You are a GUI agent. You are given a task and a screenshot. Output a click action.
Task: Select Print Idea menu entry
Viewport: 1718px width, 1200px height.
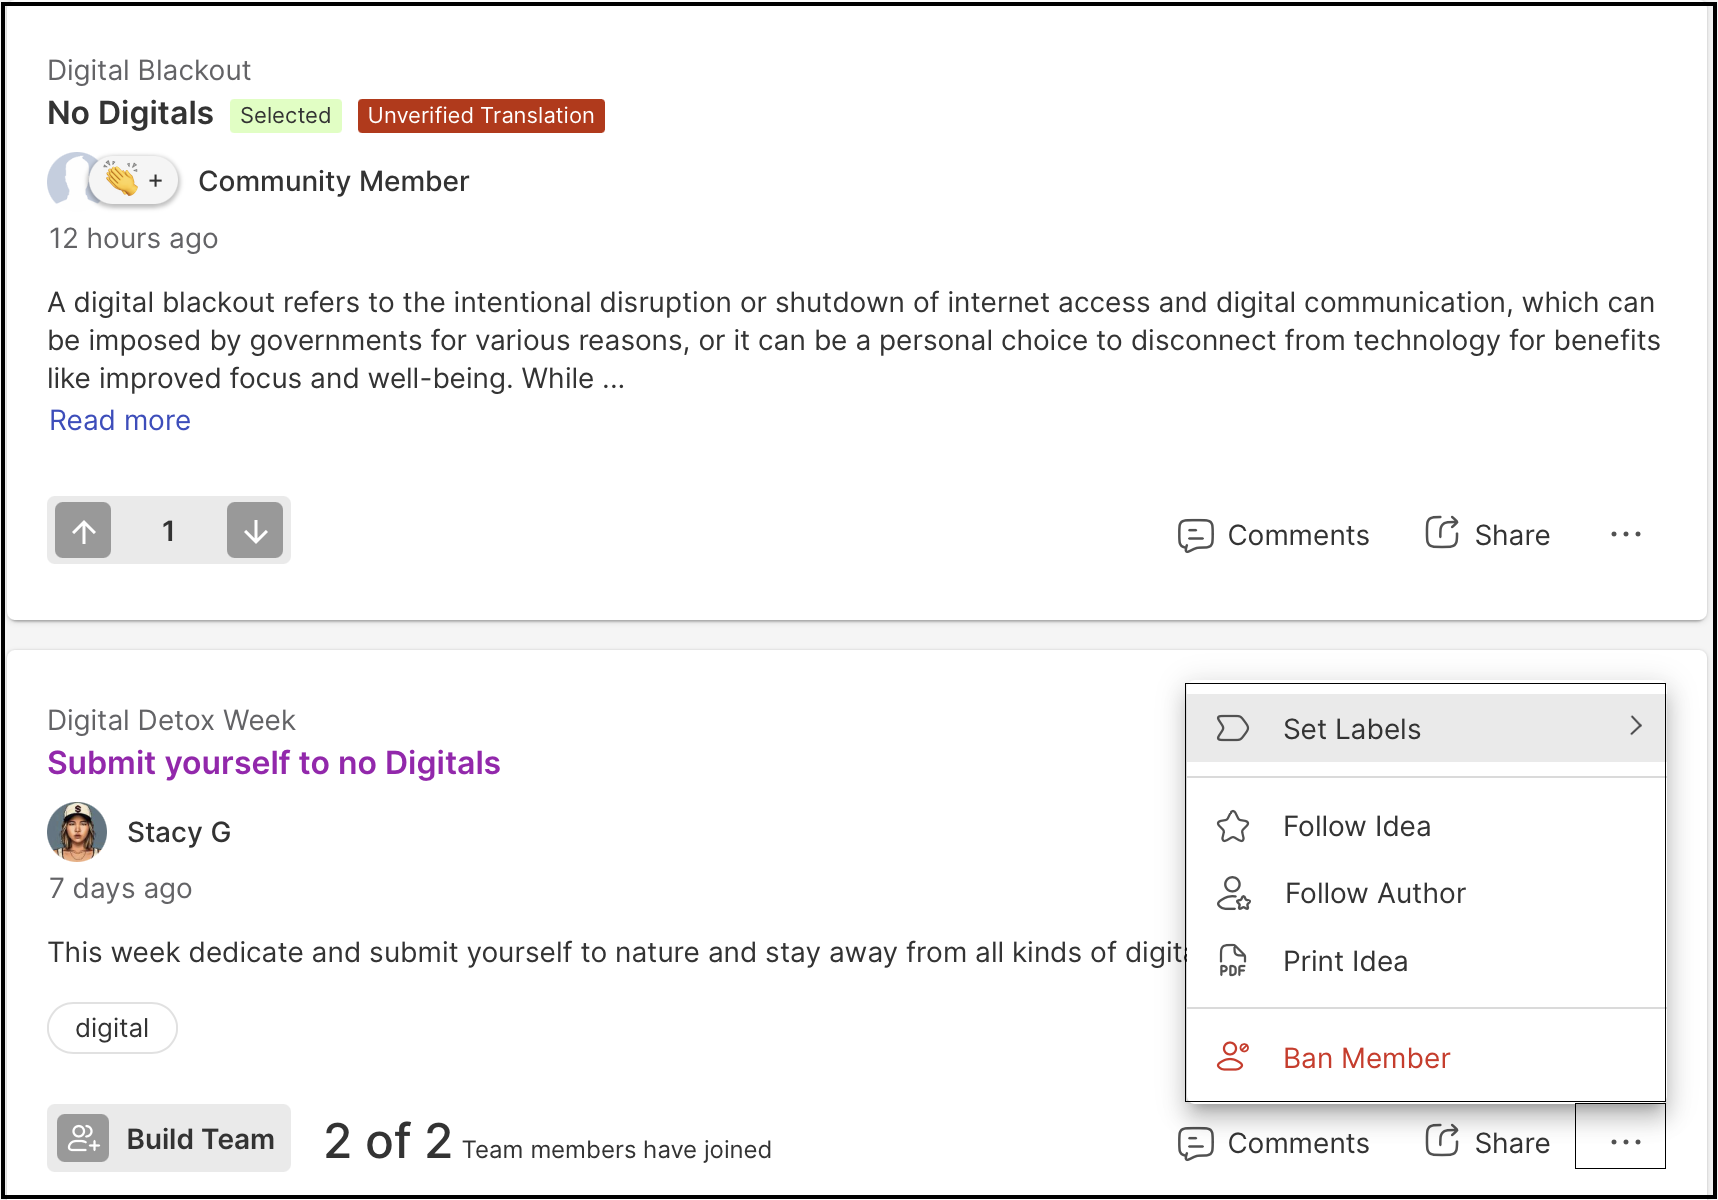coord(1425,961)
